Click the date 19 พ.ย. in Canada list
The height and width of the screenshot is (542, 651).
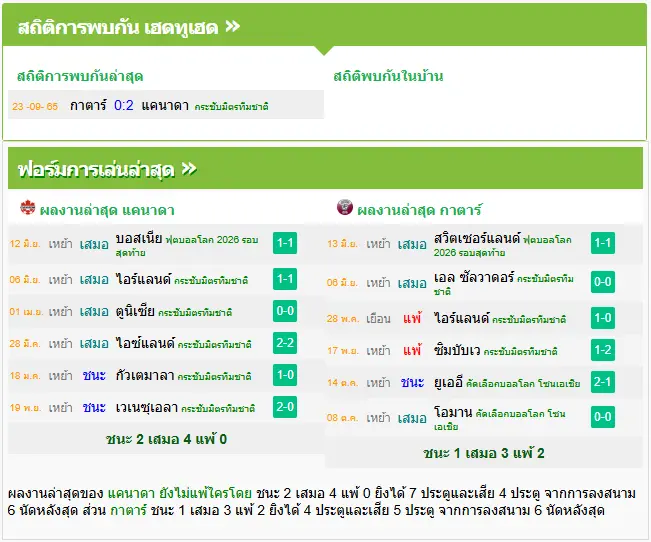coord(25,408)
